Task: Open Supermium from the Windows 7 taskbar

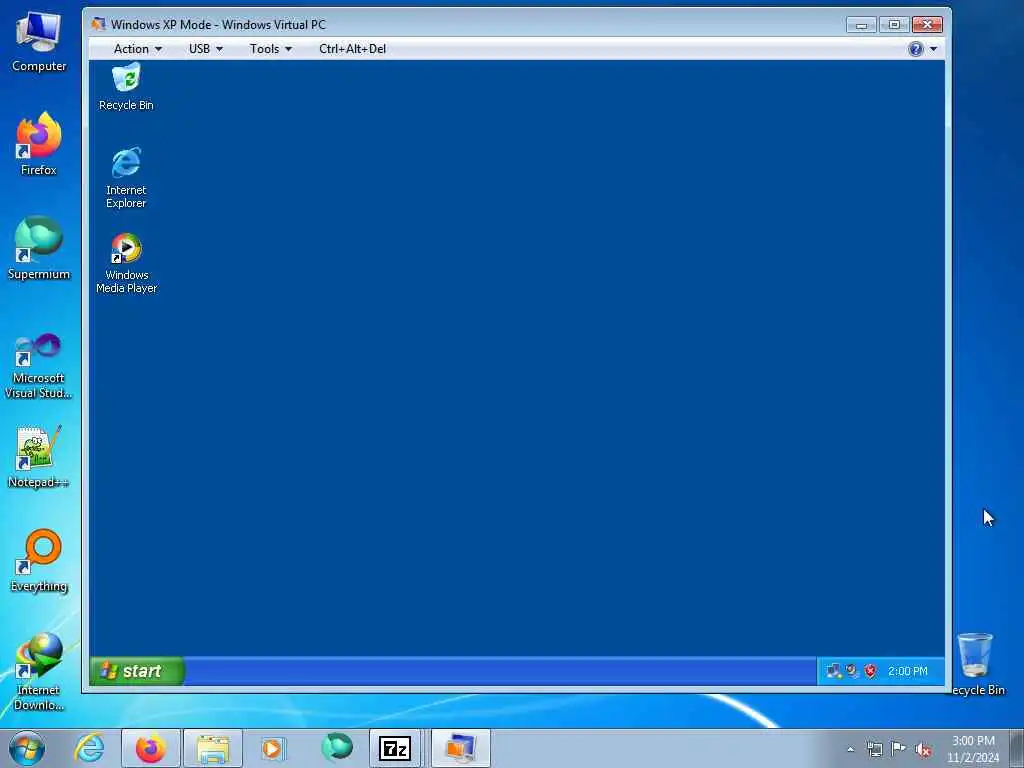Action: point(336,748)
